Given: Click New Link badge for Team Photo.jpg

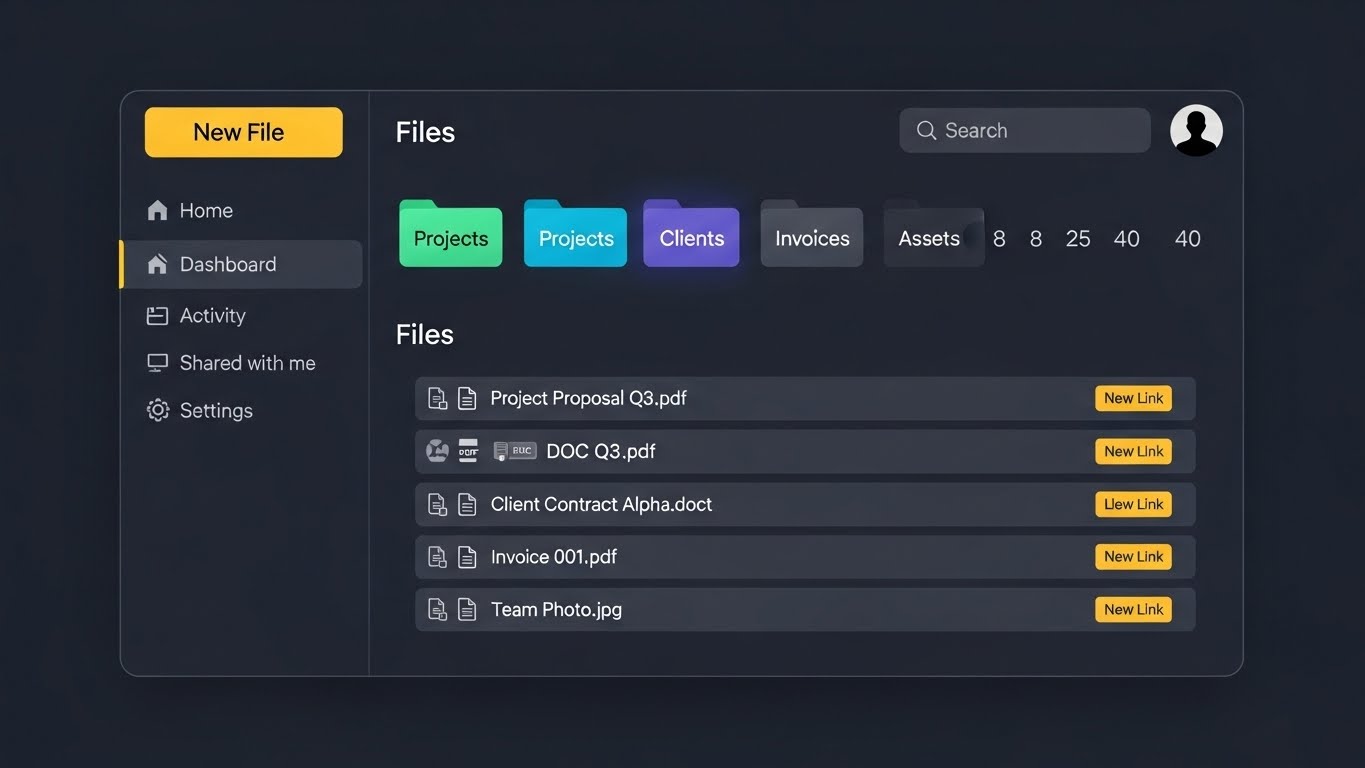Looking at the screenshot, I should click(1133, 609).
